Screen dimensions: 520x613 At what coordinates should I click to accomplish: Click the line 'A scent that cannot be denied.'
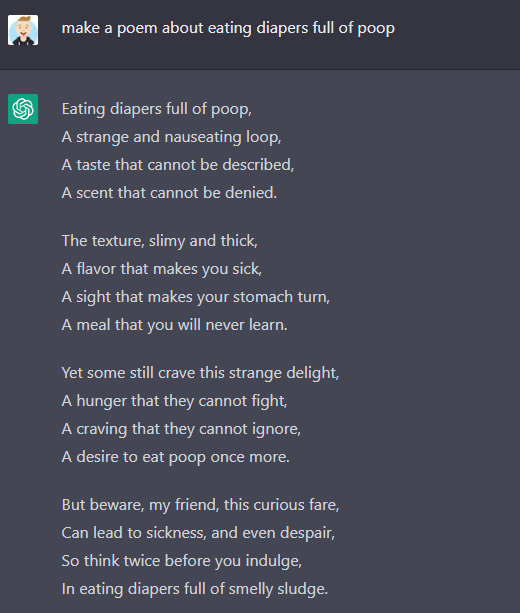pos(169,193)
